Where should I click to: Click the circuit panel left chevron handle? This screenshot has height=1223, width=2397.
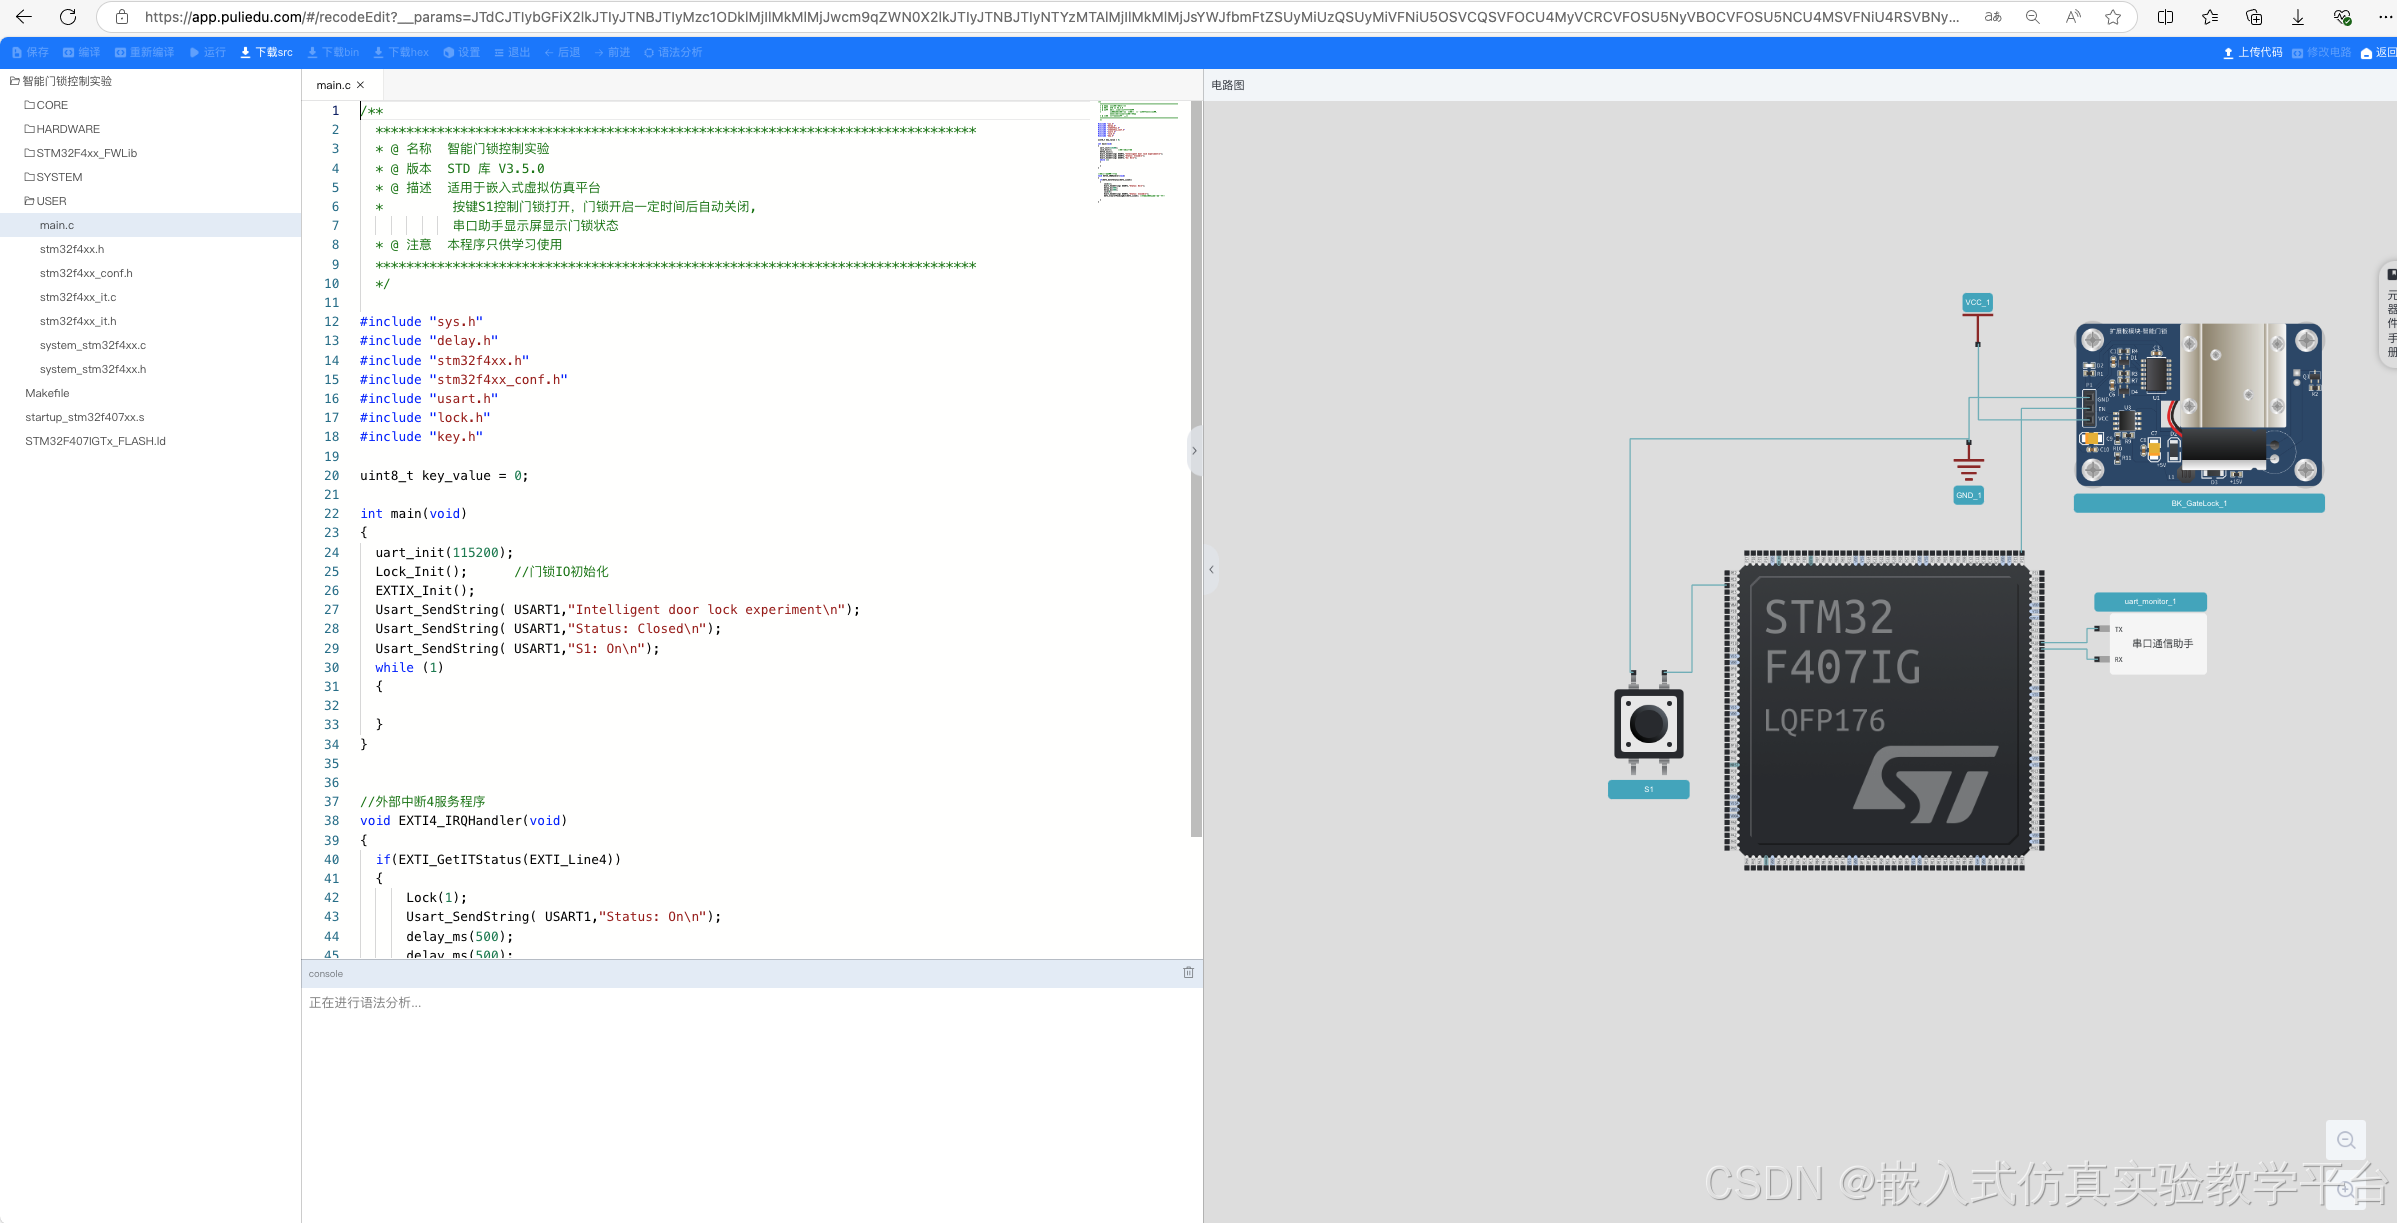click(1212, 569)
